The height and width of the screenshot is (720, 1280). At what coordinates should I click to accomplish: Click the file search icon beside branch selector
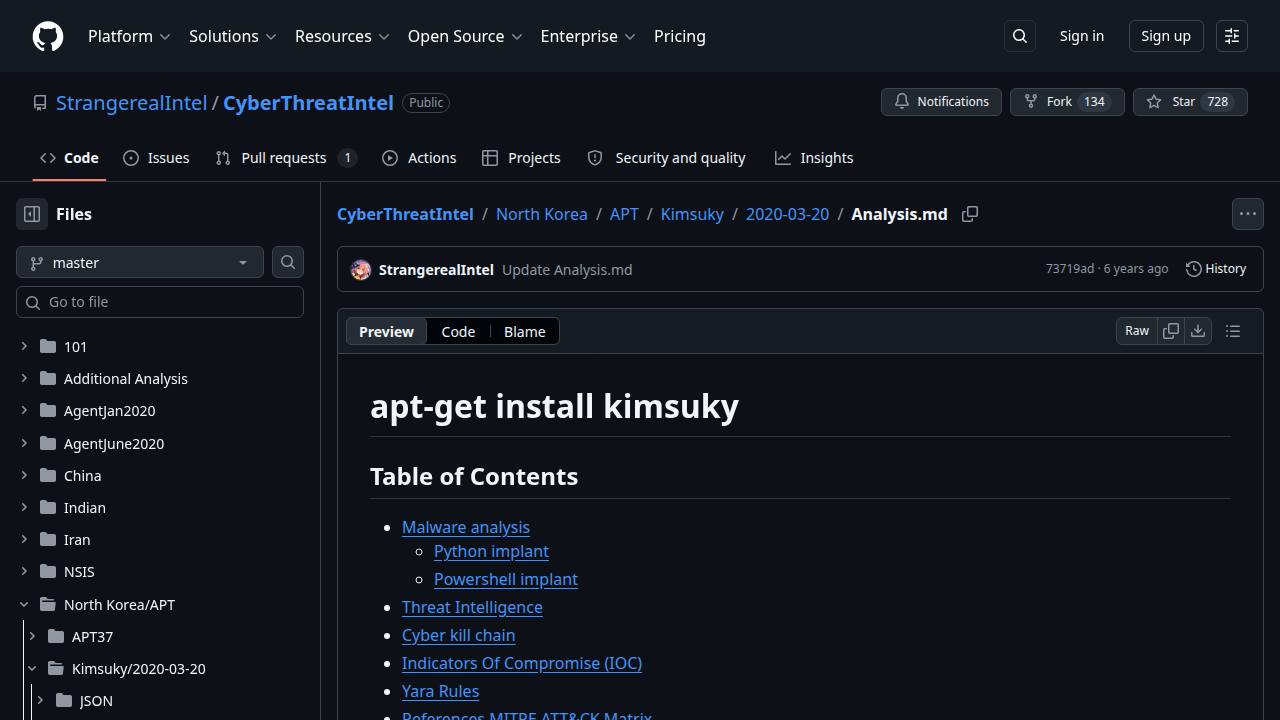pos(288,262)
